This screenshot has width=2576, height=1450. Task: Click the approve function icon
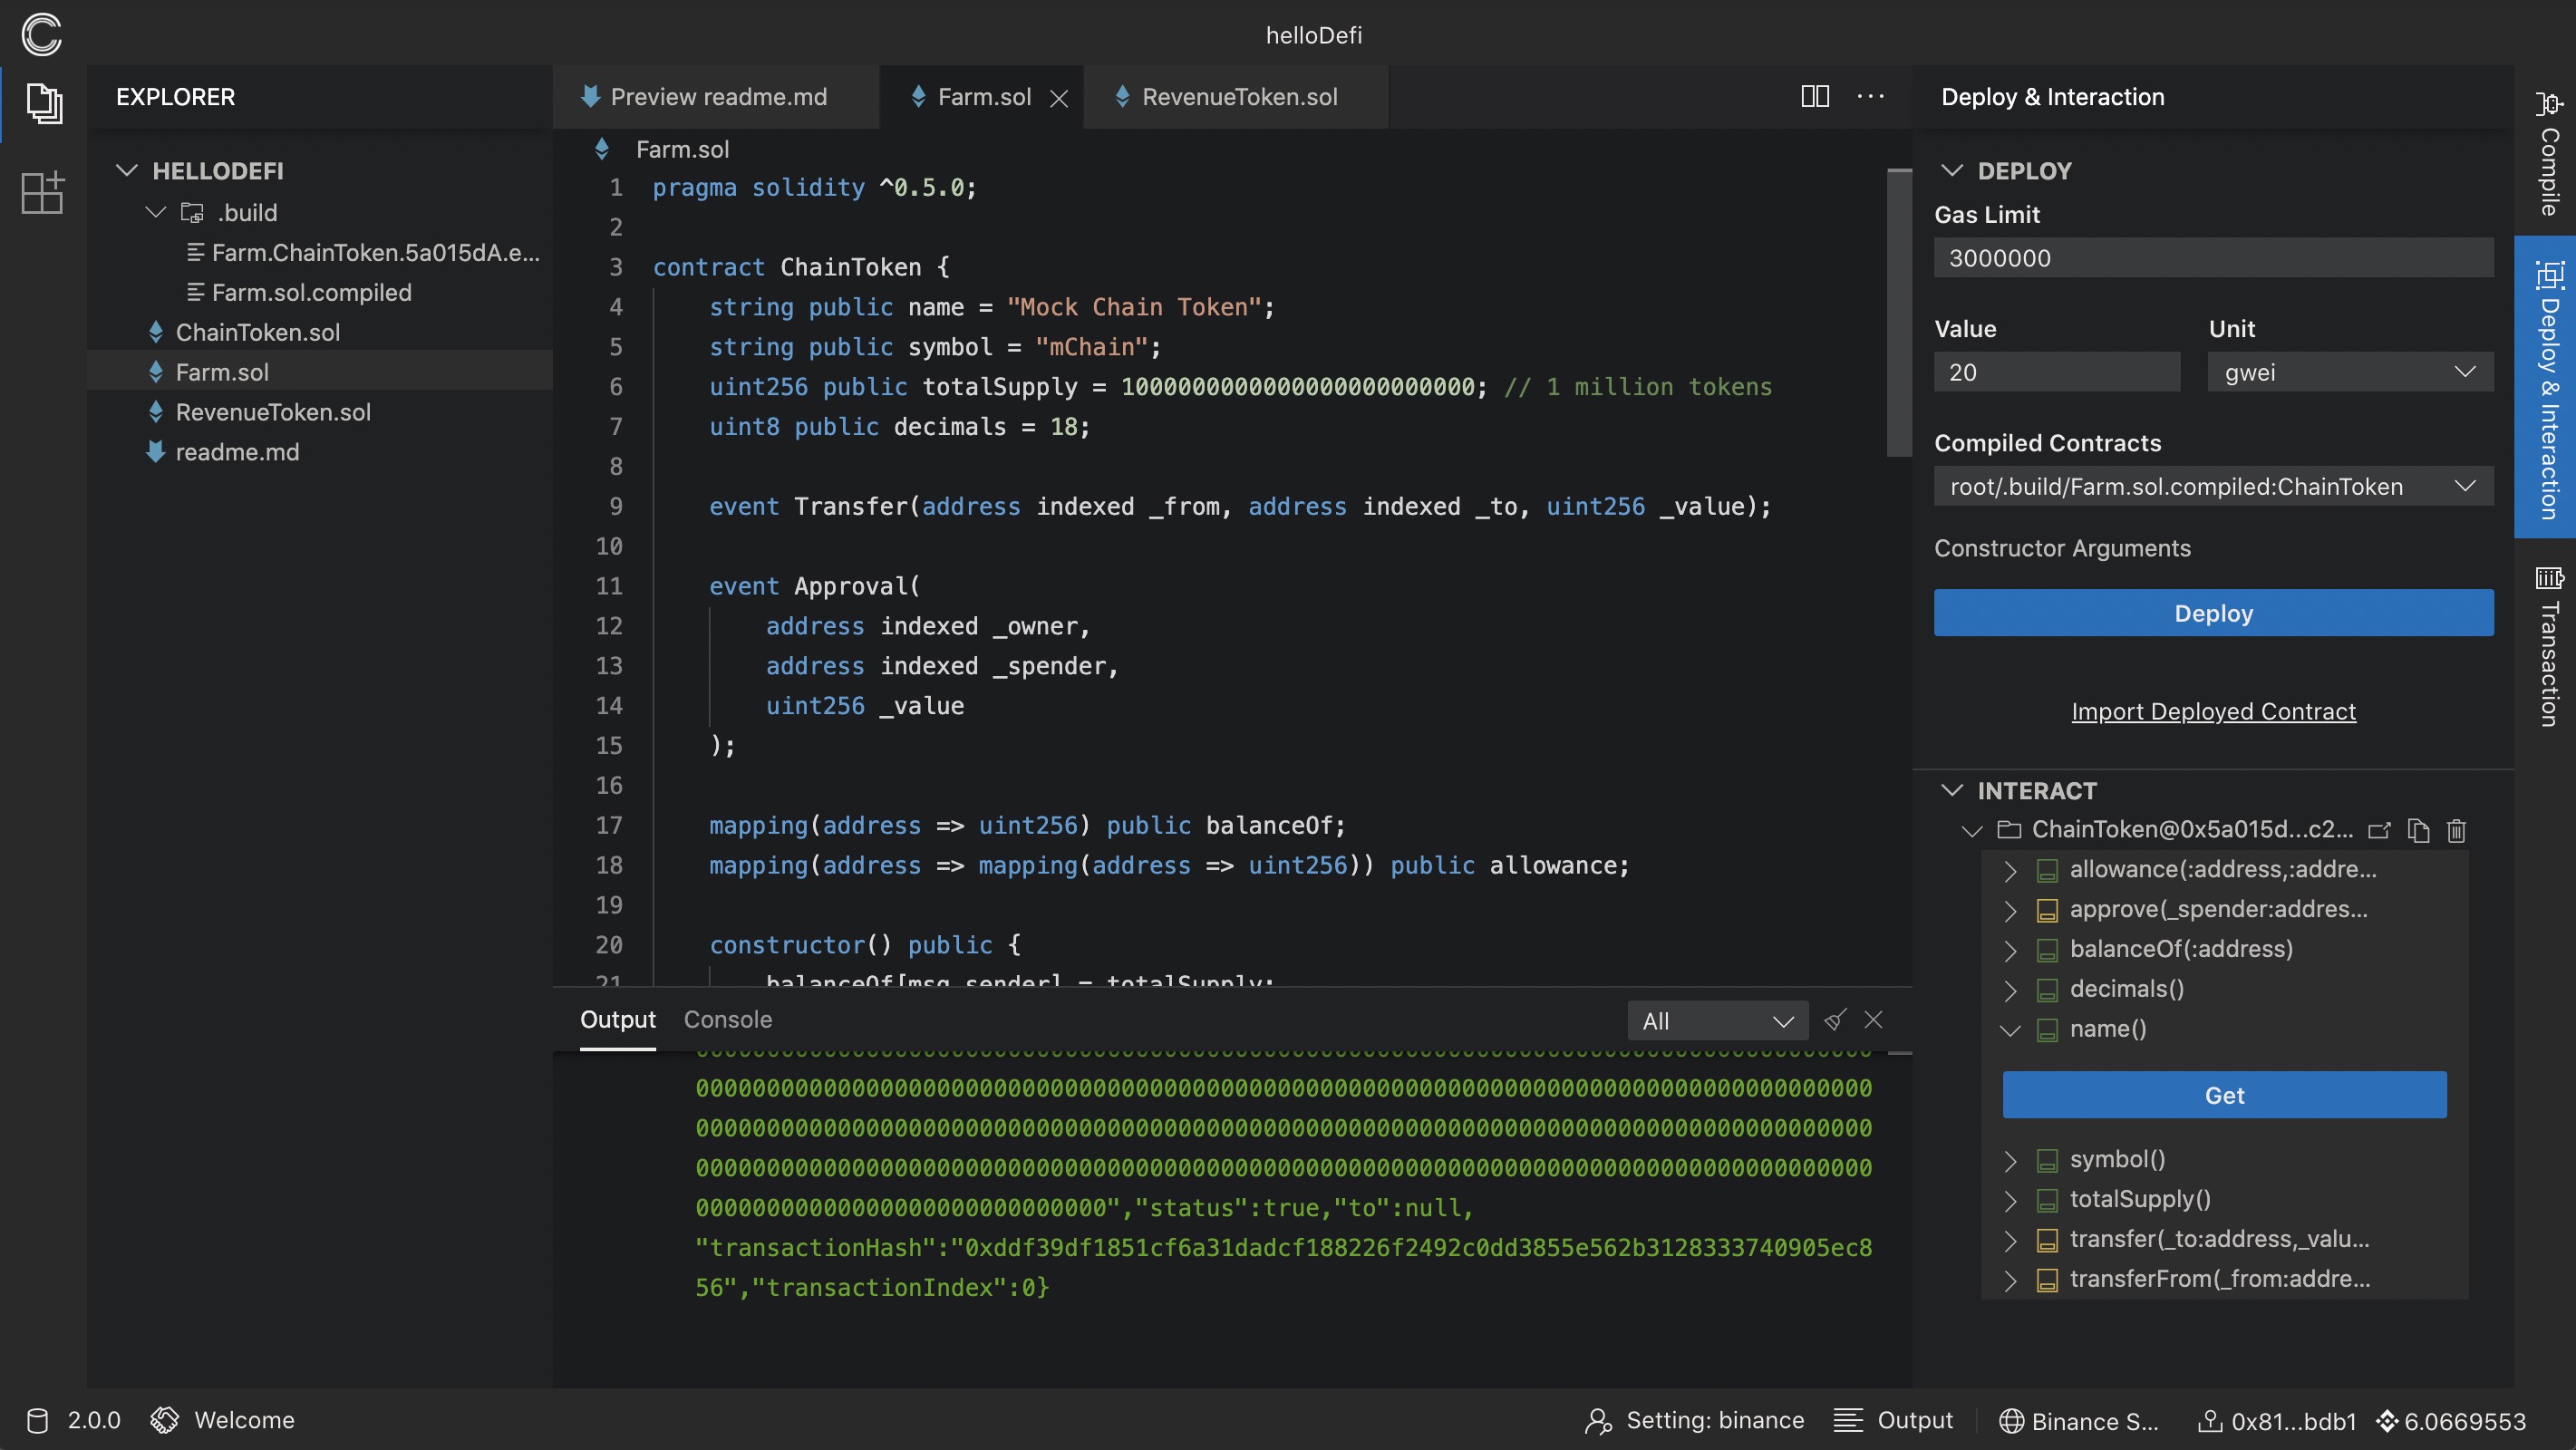[x=2047, y=910]
